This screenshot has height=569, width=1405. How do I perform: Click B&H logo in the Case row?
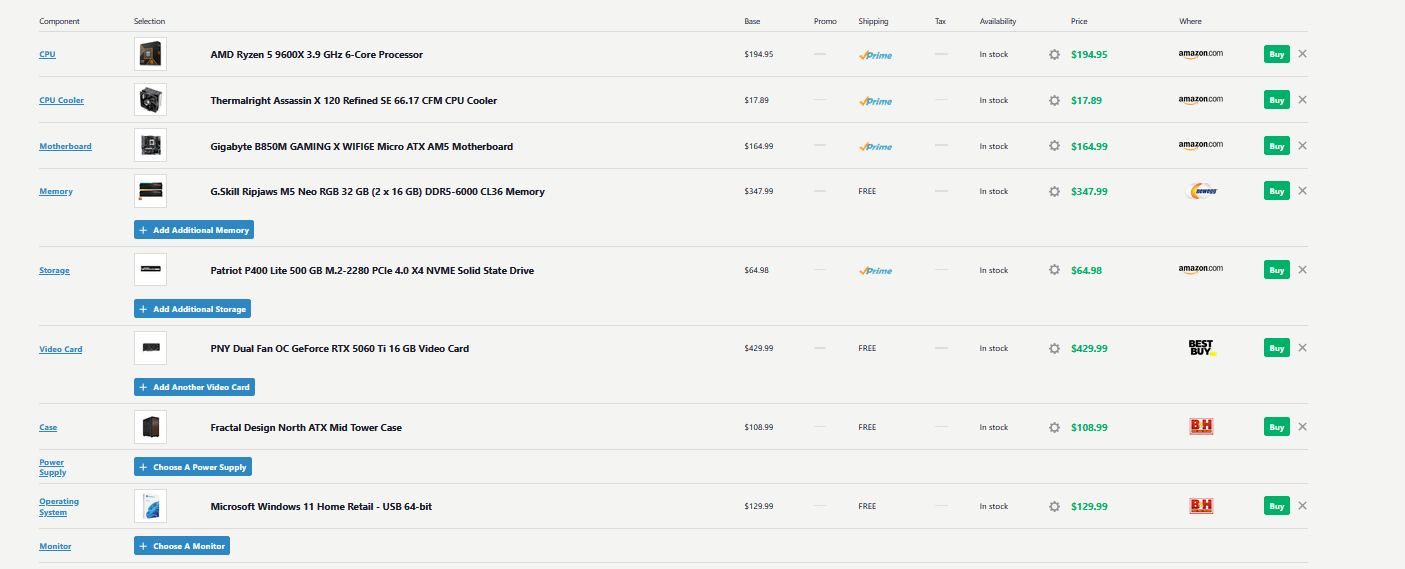pos(1201,427)
